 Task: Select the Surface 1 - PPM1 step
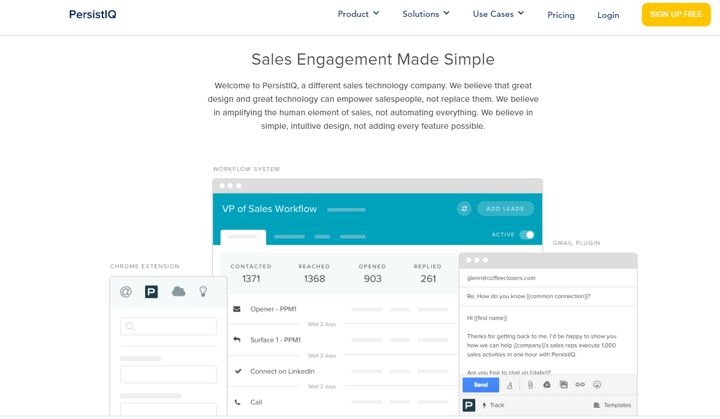point(276,340)
